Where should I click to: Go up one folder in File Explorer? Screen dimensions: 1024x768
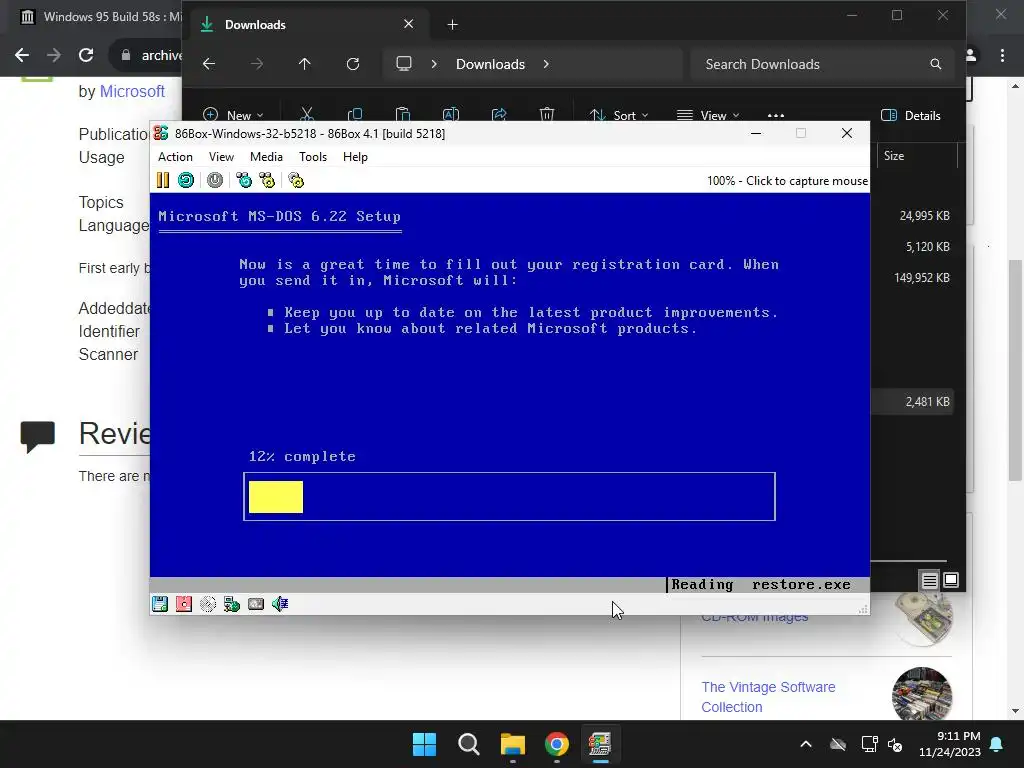[x=304, y=64]
